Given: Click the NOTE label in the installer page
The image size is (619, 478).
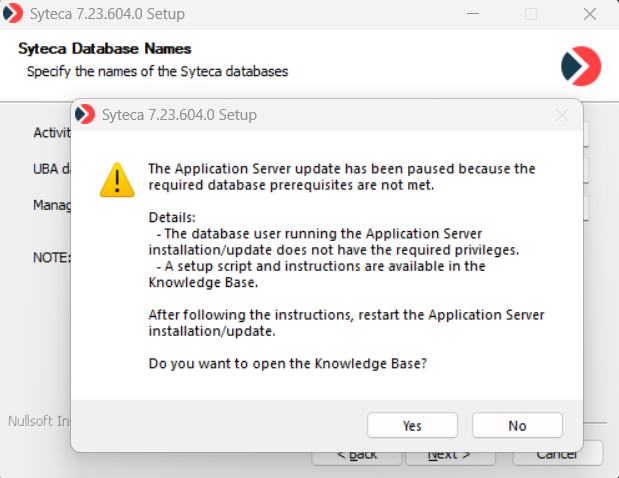Looking at the screenshot, I should [51, 257].
